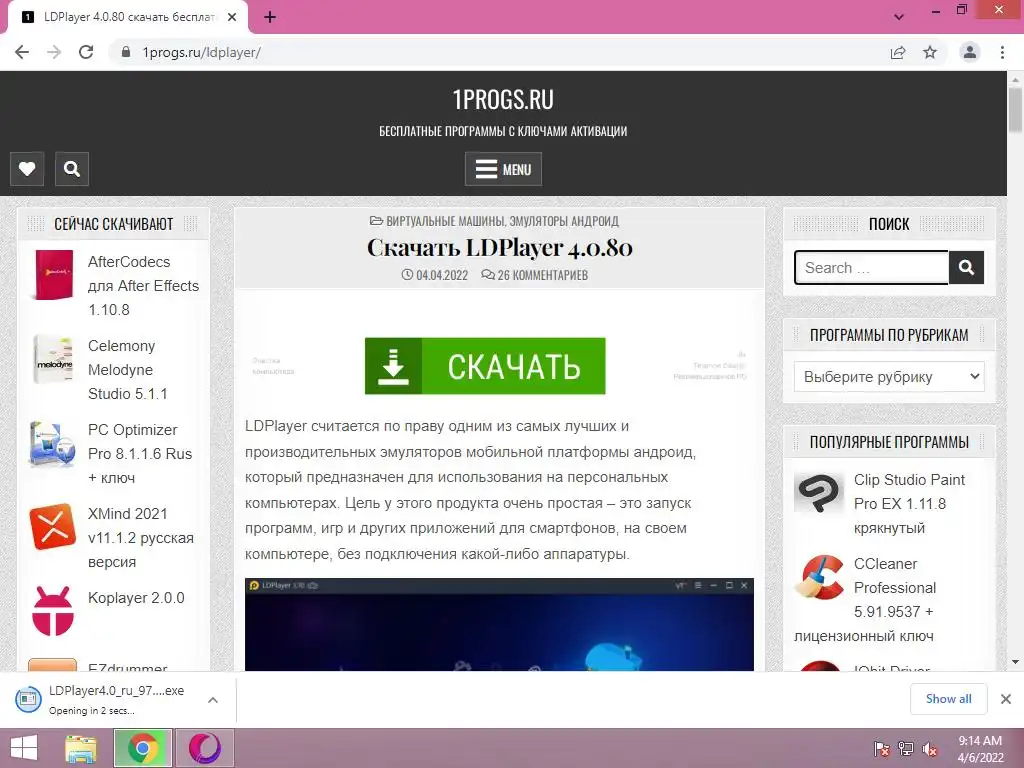Open the Эмуляторы андроид category link
The width and height of the screenshot is (1024, 768).
564,221
